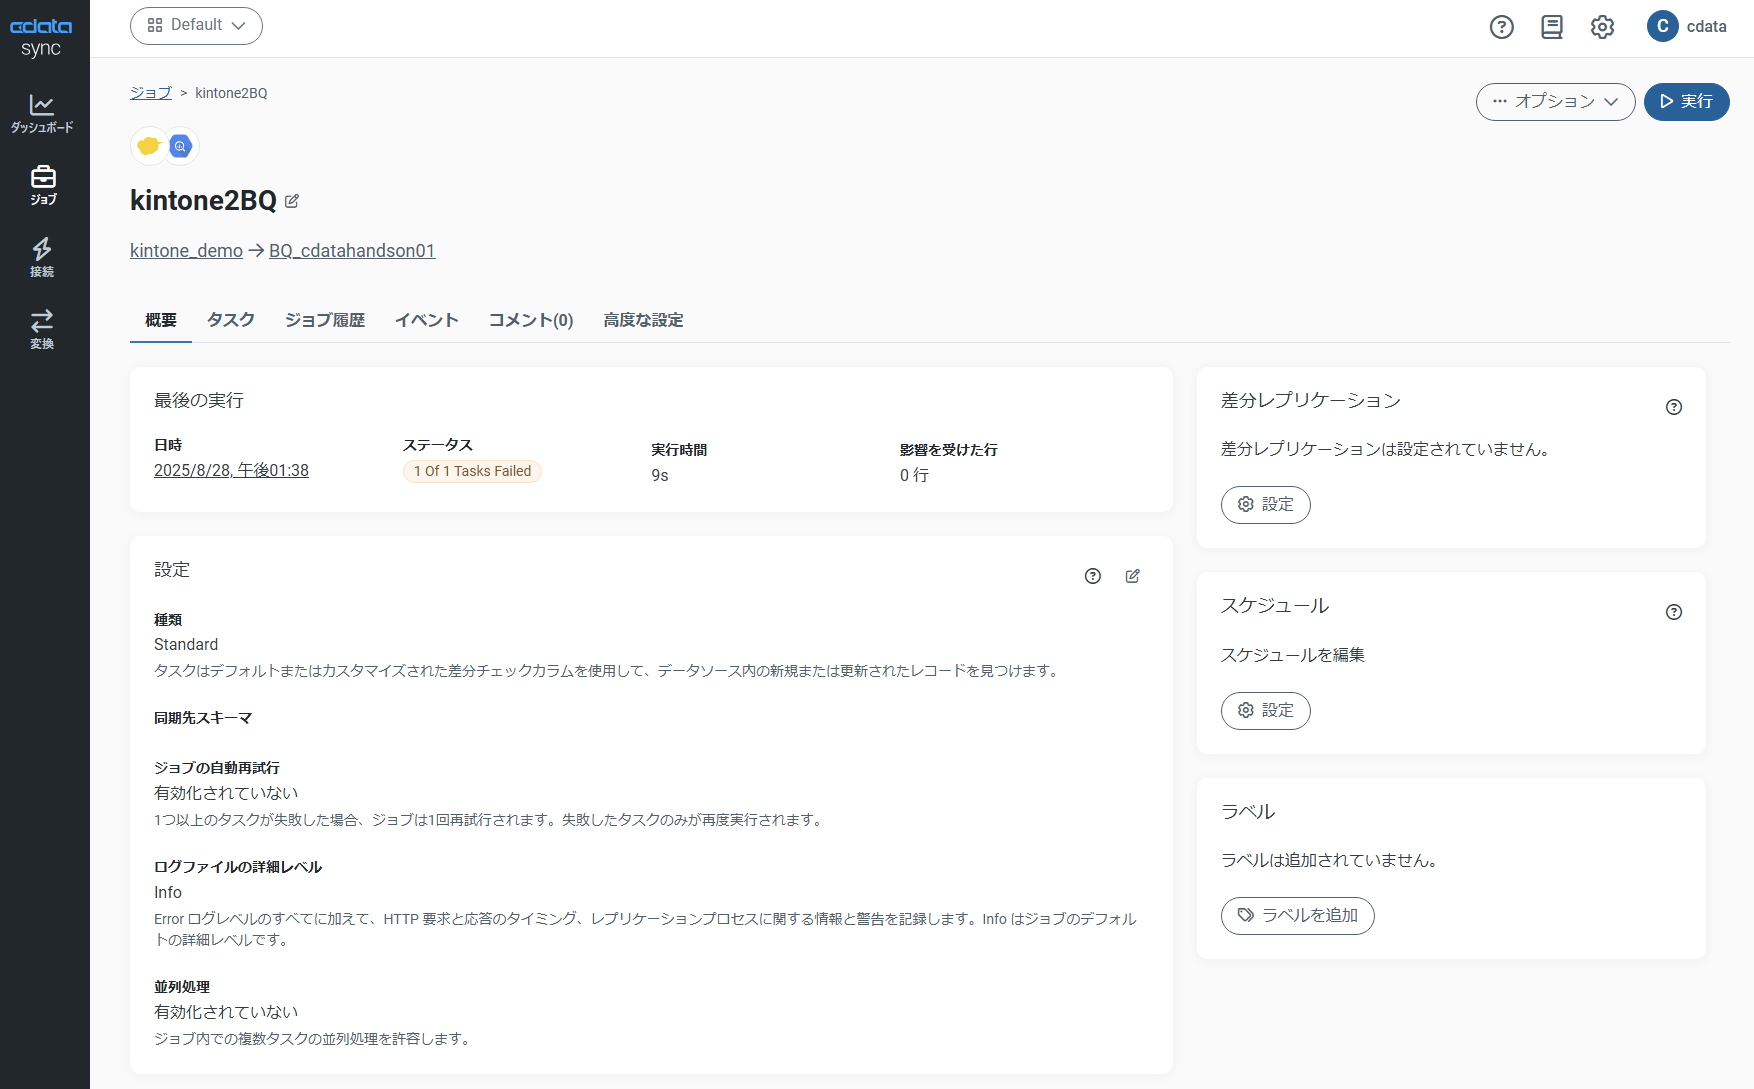Edit the 設定 panel via pencil icon
Image resolution: width=1754 pixels, height=1089 pixels.
pos(1132,576)
